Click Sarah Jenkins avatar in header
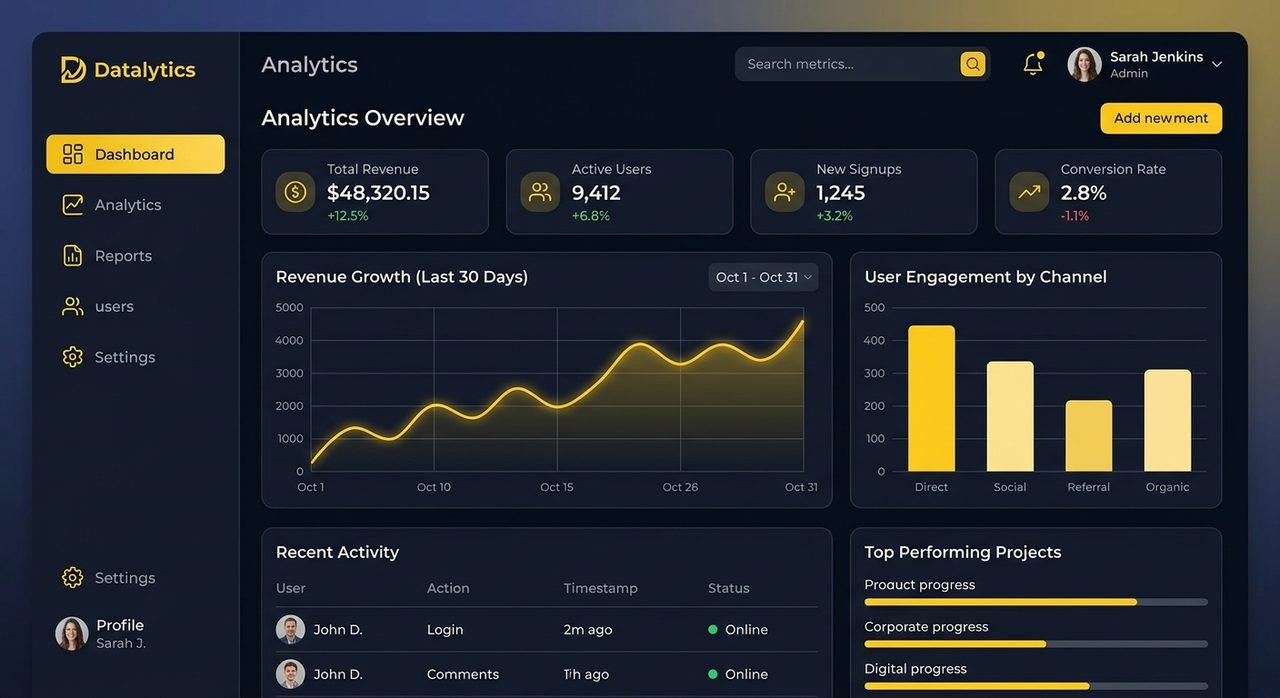Viewport: 1280px width, 698px height. click(x=1085, y=64)
